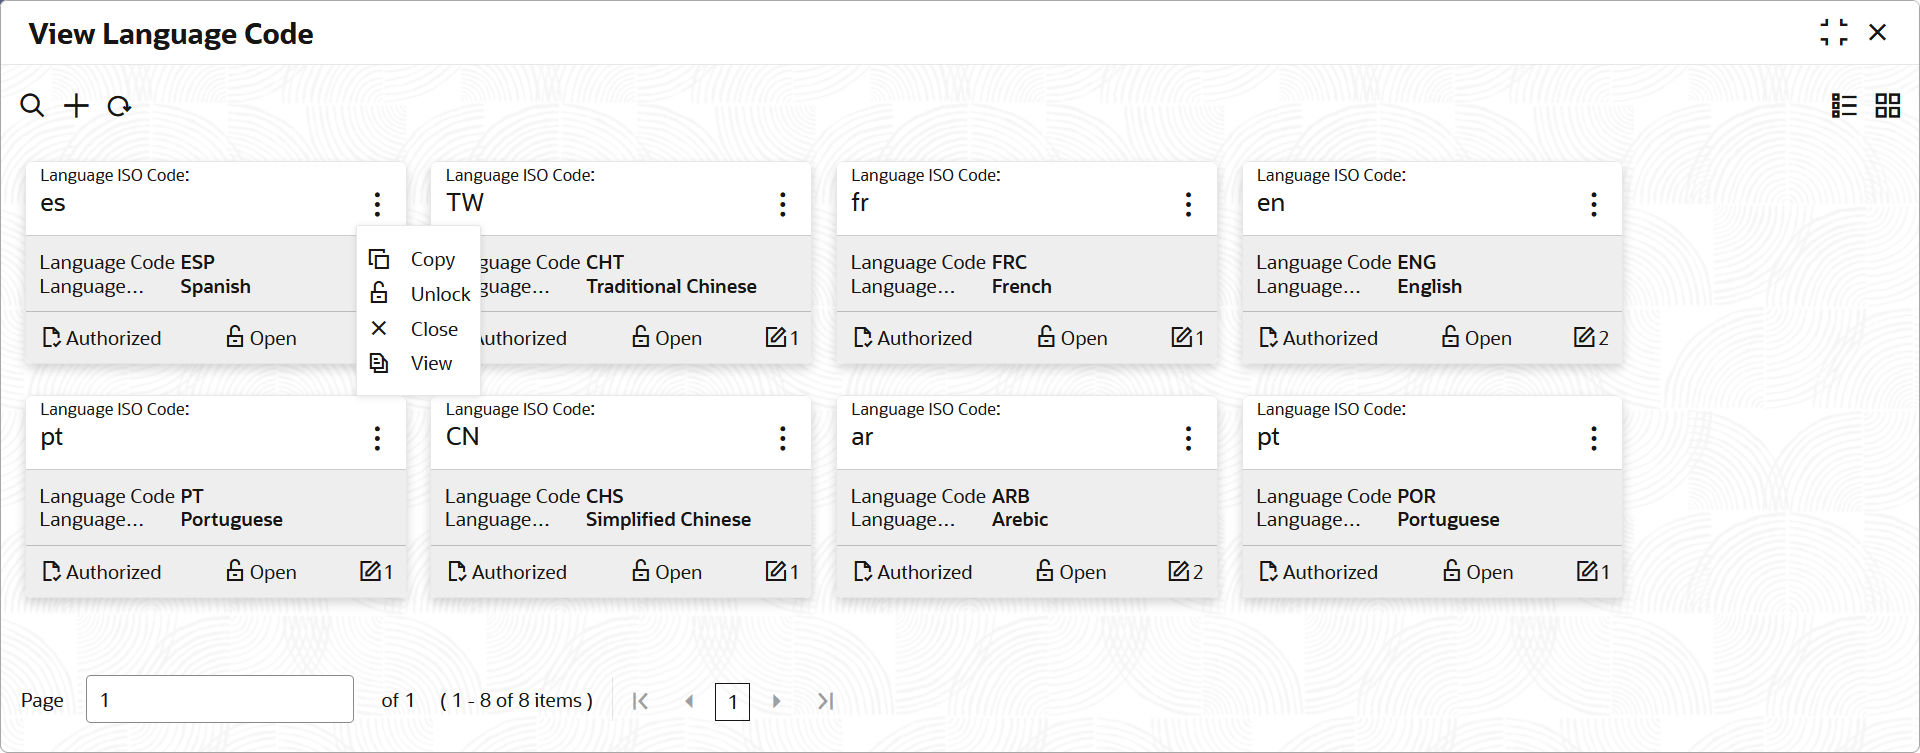Click the collapse dialog icon in title bar
Screen dimensions: 1920x753
pyautogui.click(x=1833, y=32)
